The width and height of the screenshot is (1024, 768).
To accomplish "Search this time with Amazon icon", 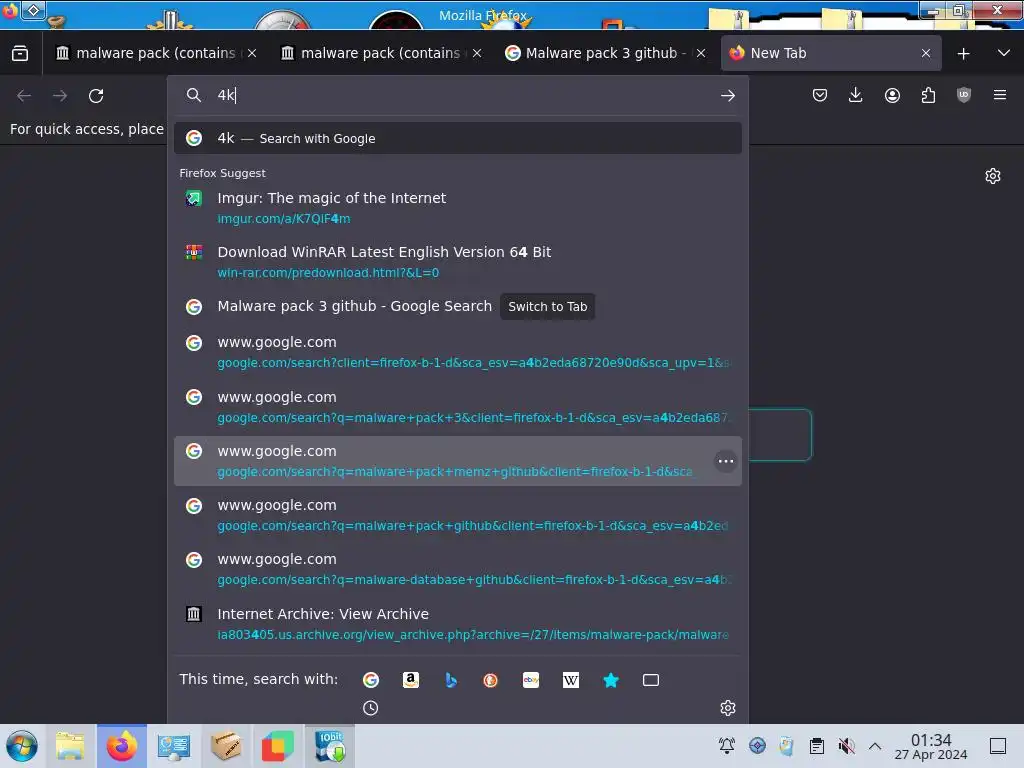I will 411,680.
